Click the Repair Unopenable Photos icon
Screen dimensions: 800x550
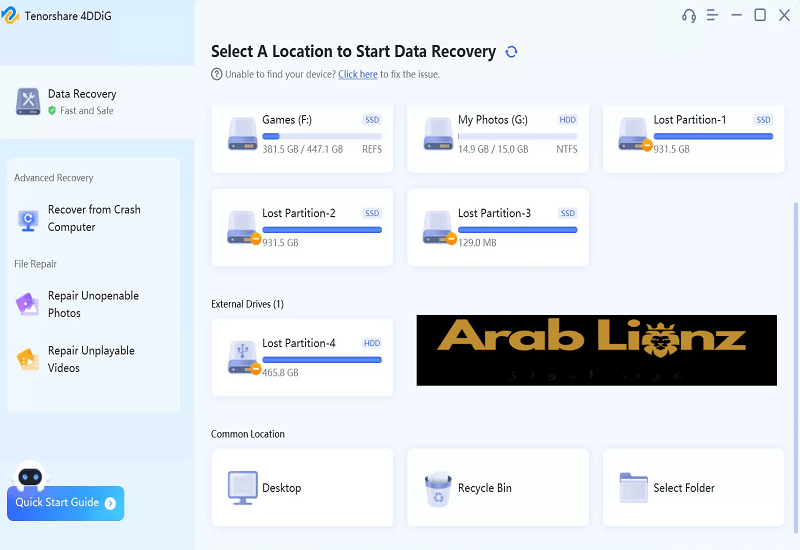[28, 304]
